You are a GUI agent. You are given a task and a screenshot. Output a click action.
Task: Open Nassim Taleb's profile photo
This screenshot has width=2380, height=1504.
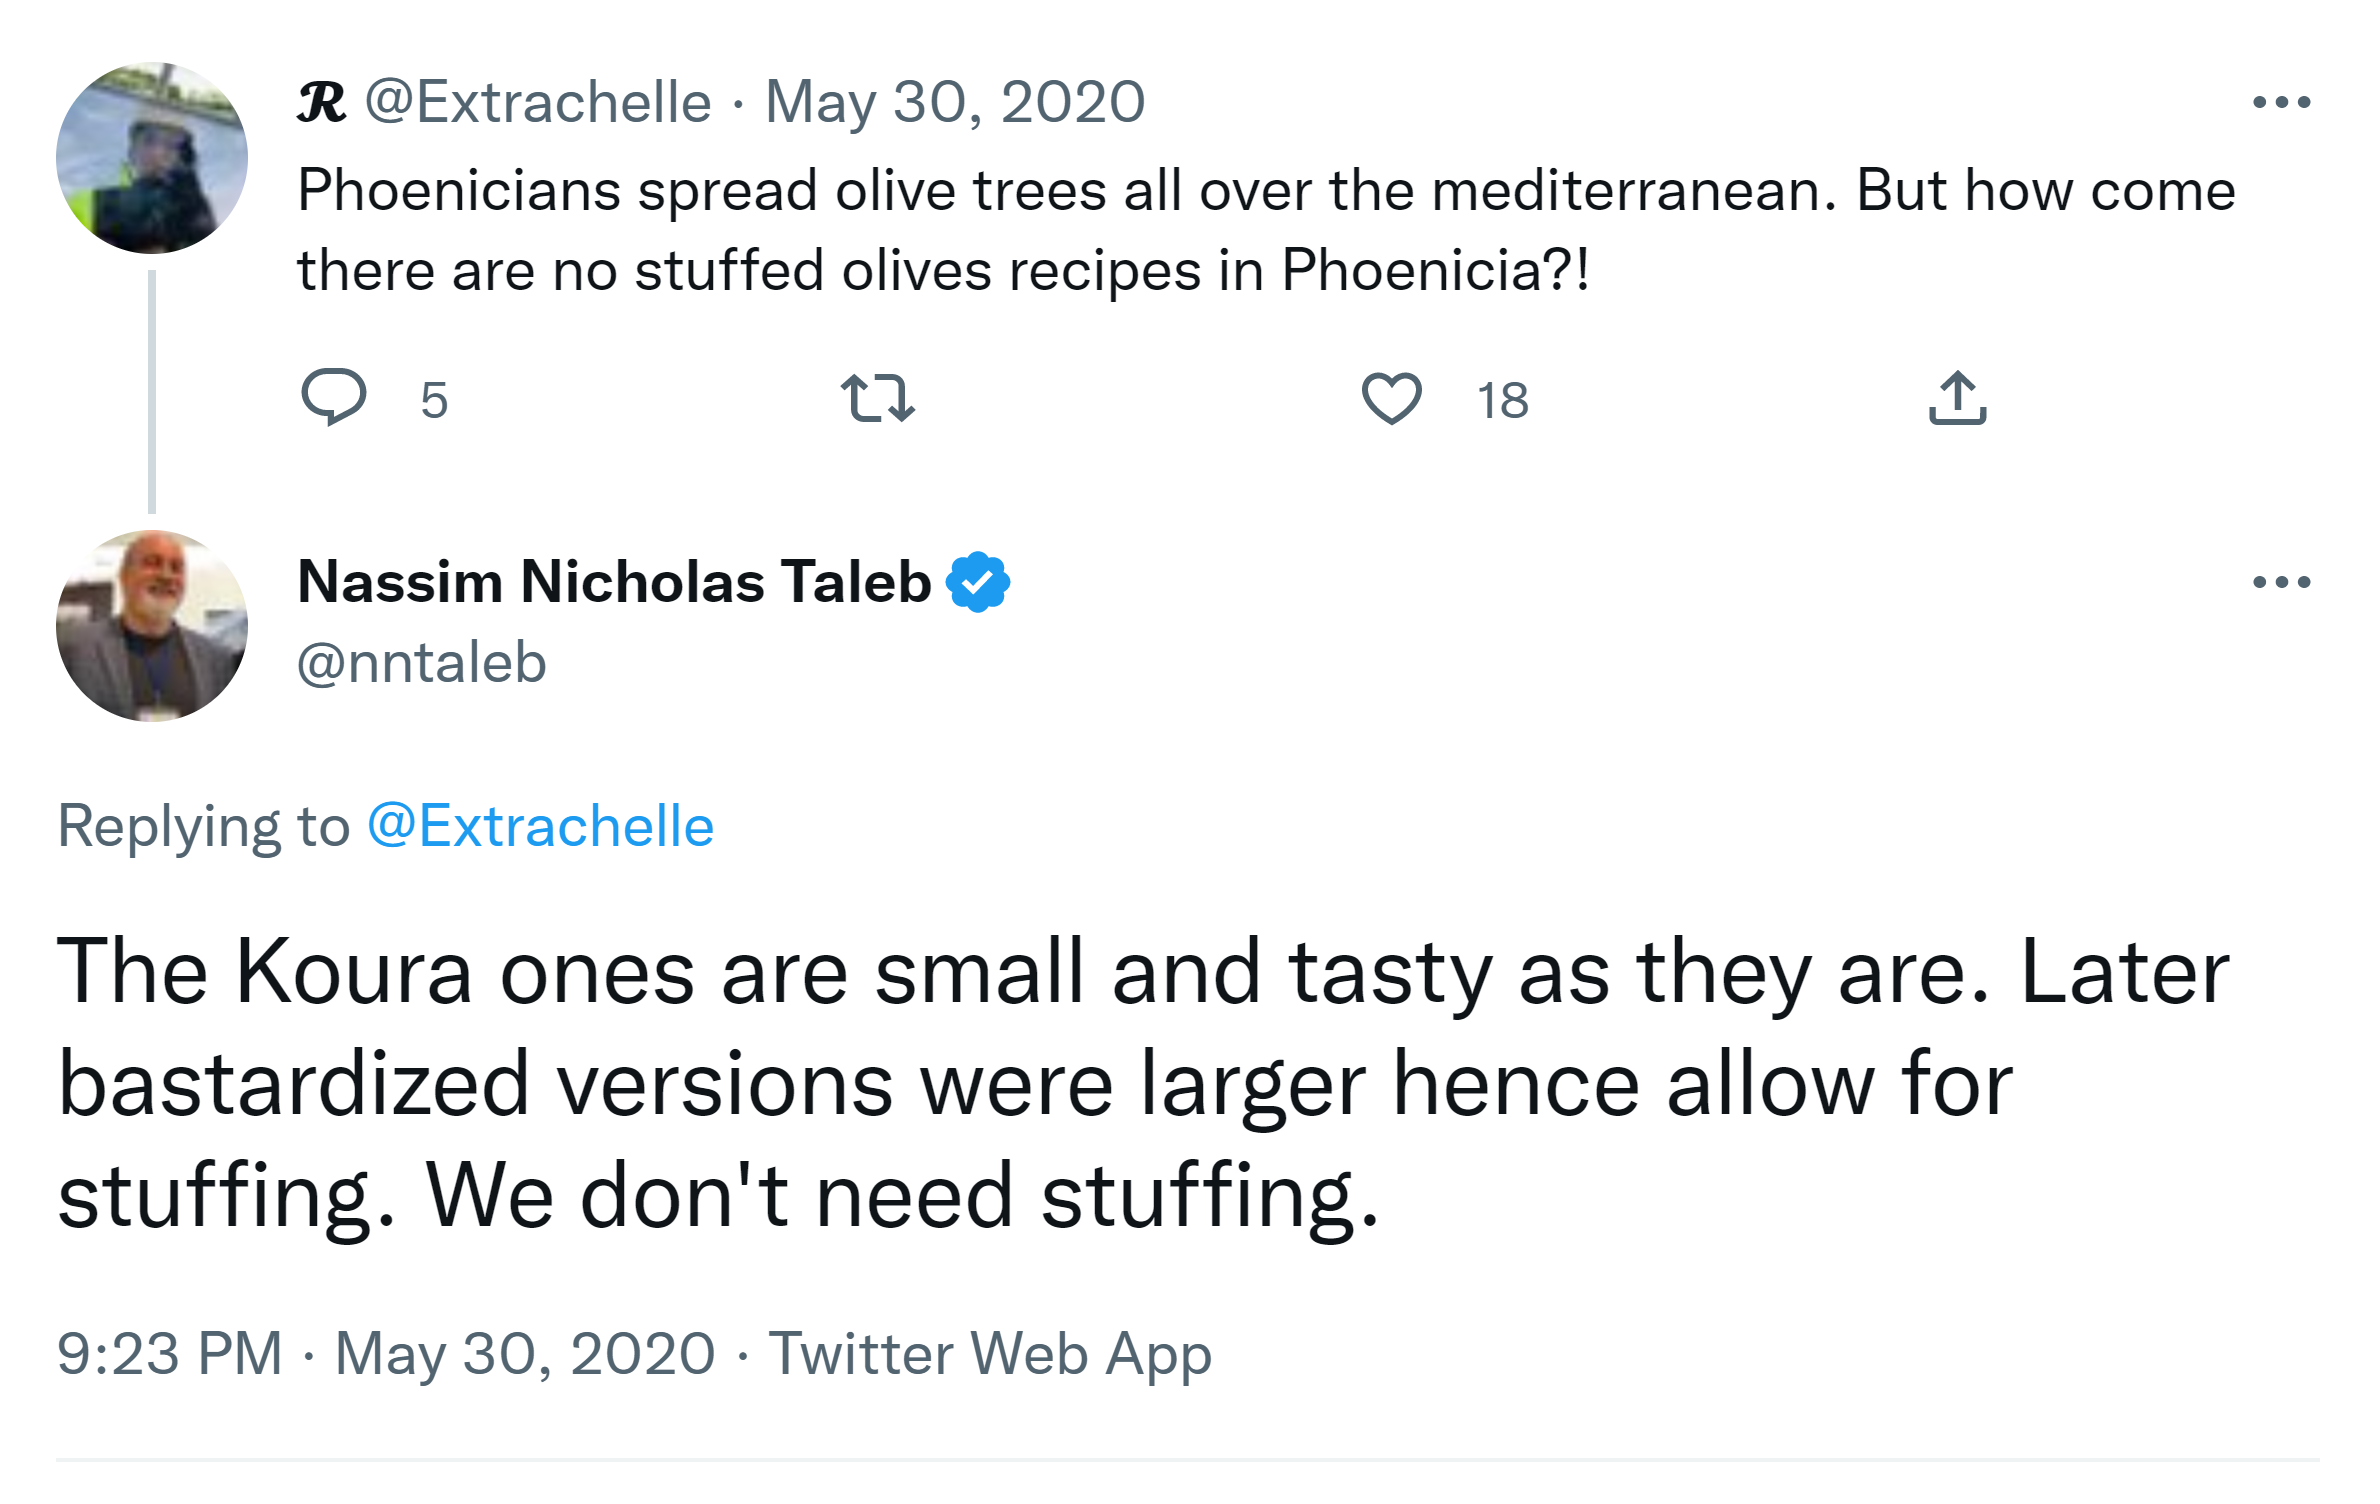pyautogui.click(x=152, y=626)
